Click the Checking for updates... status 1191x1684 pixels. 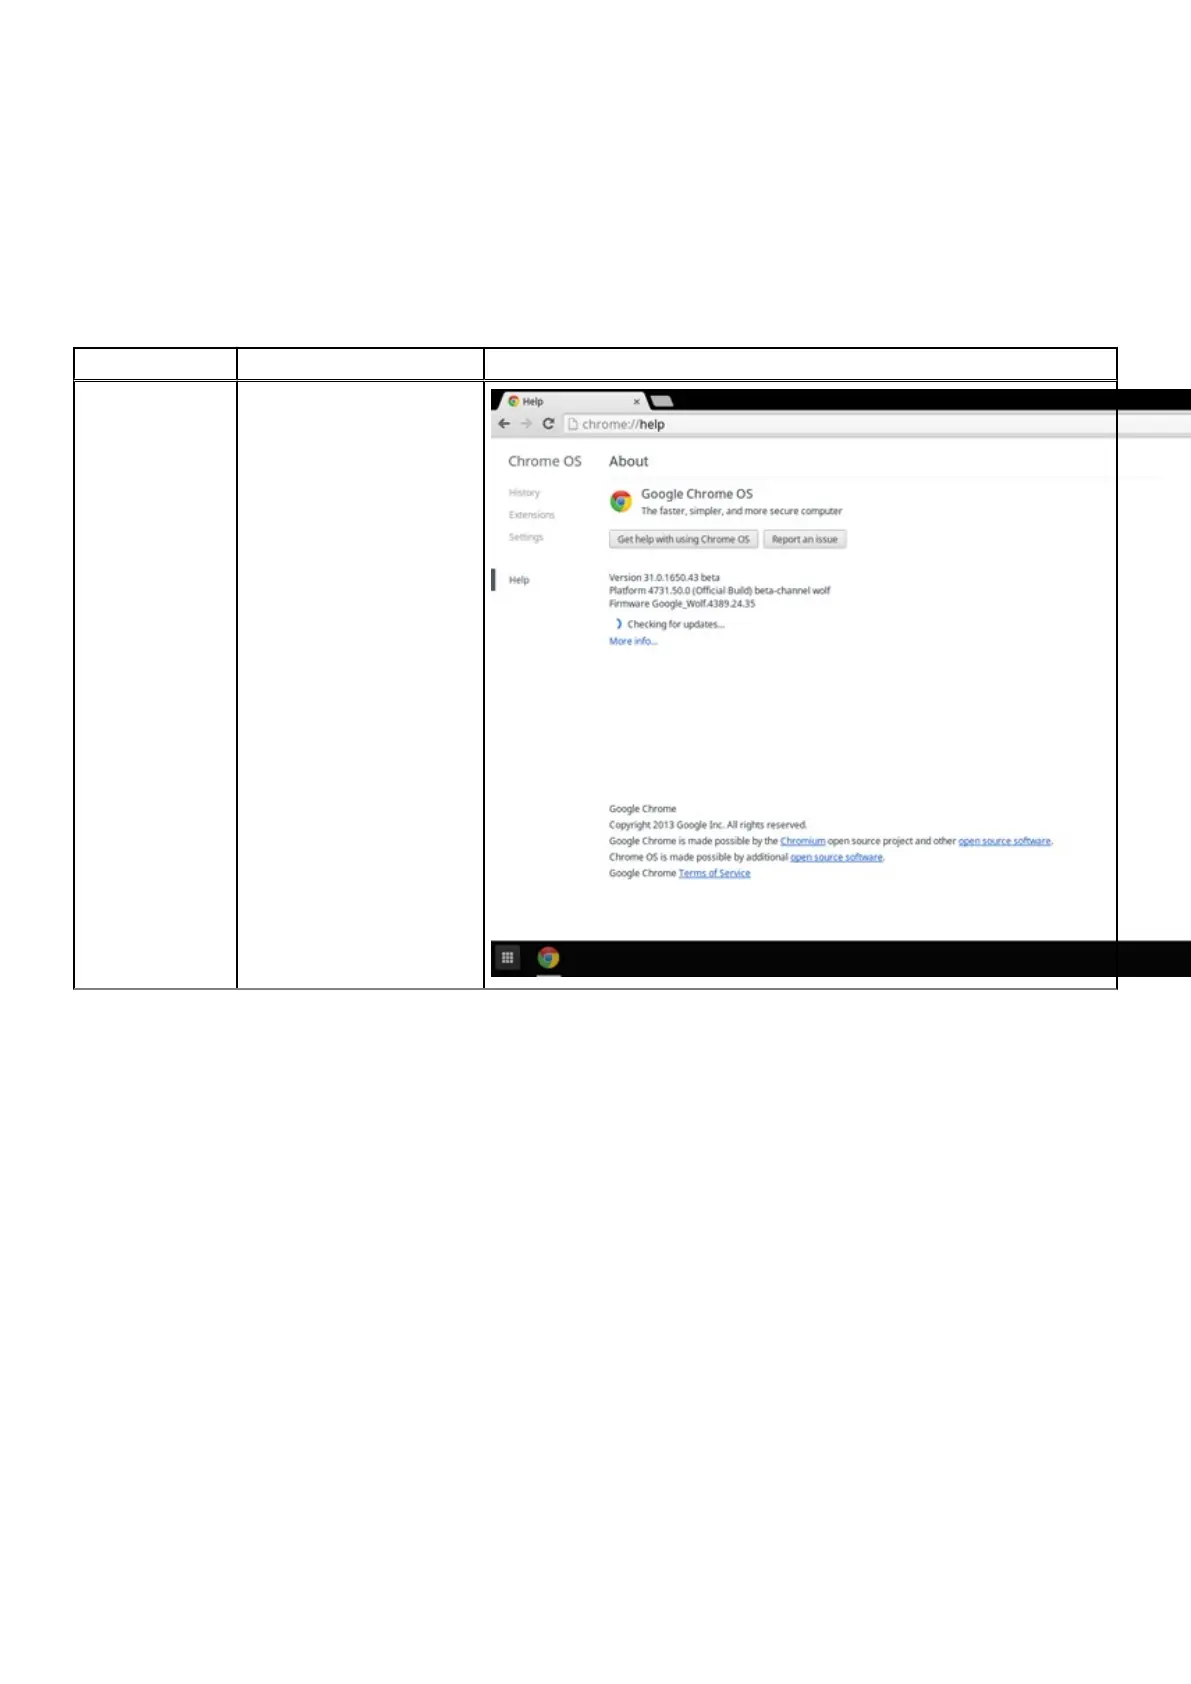click(x=675, y=624)
